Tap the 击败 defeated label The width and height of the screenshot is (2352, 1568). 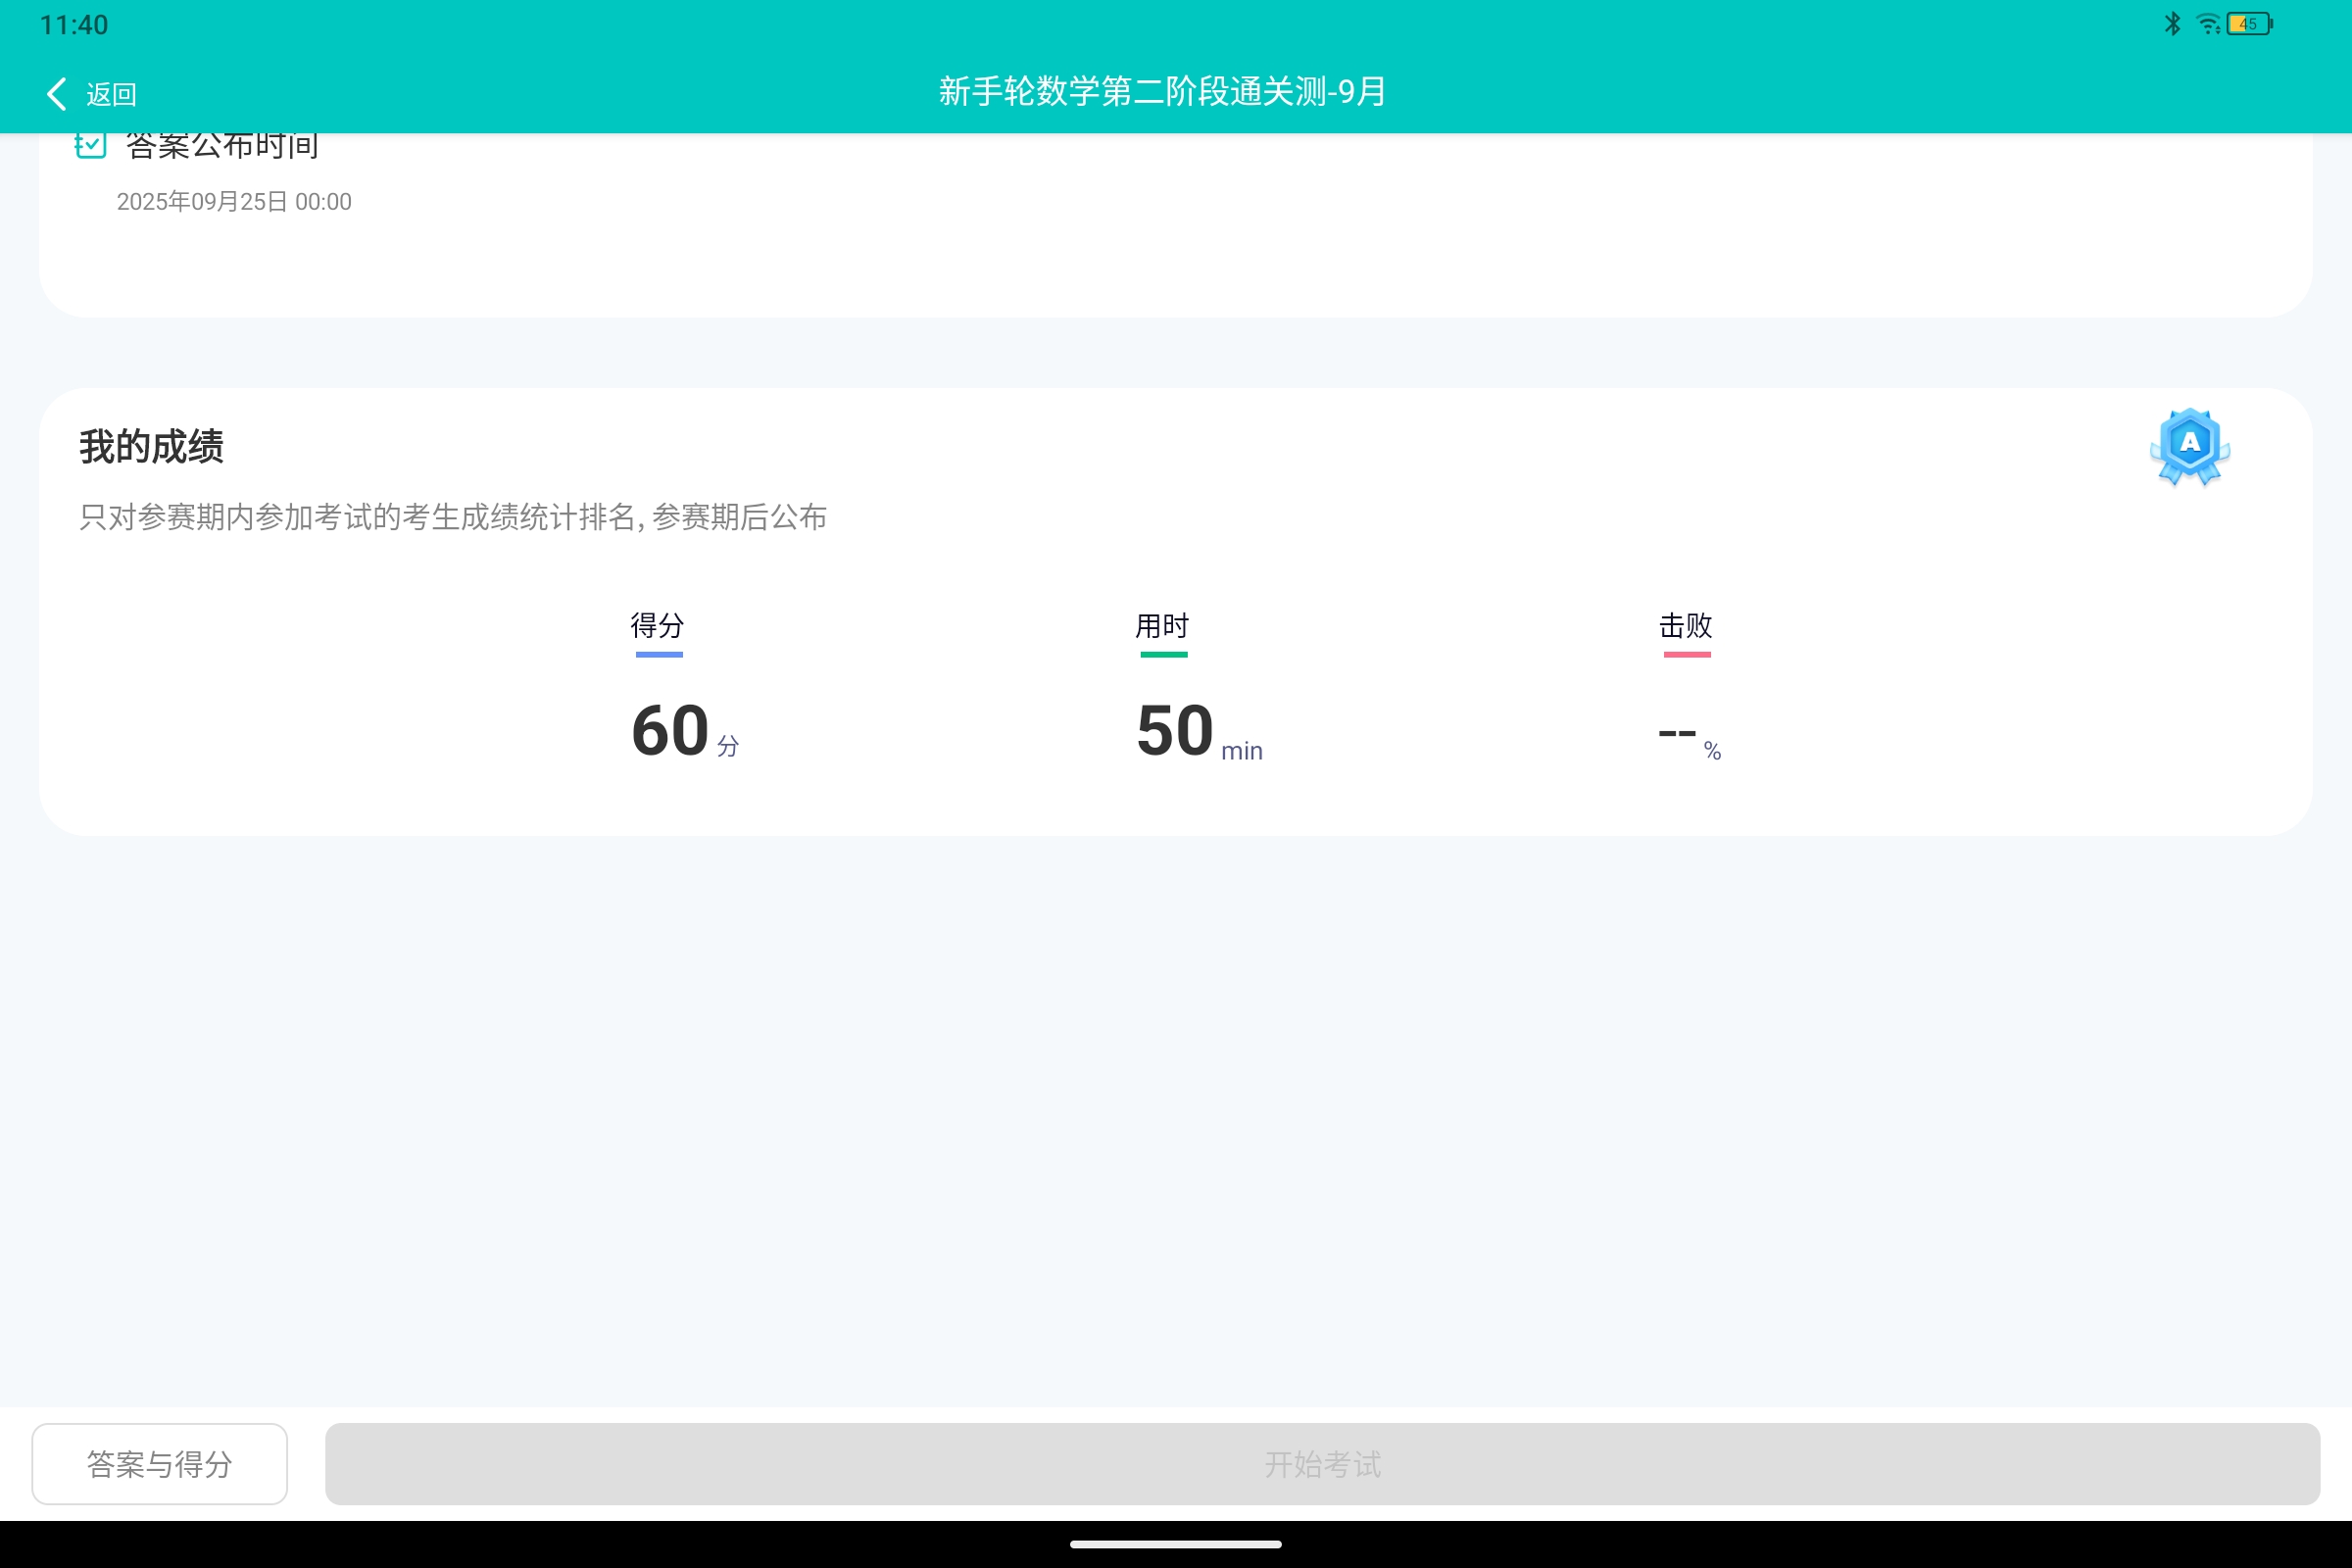[1686, 626]
